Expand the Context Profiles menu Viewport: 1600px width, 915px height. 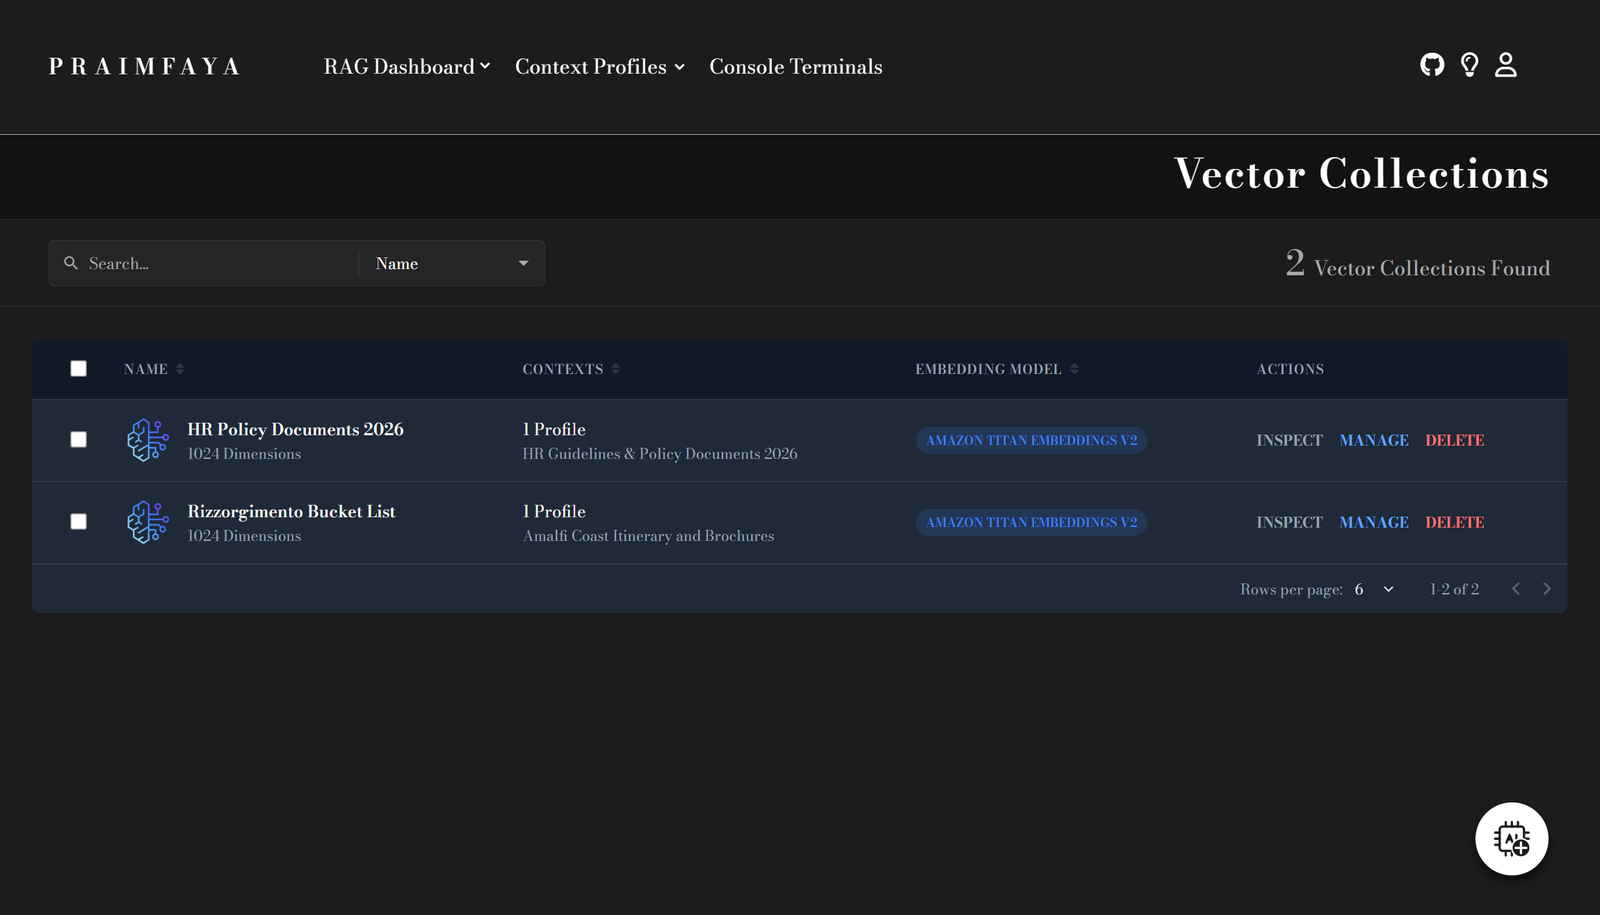pos(600,66)
